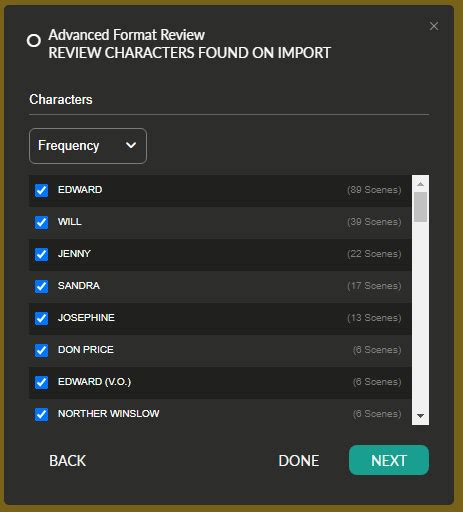463x512 pixels.
Task: Toggle the SANDRA character checkbox
Action: click(x=42, y=286)
